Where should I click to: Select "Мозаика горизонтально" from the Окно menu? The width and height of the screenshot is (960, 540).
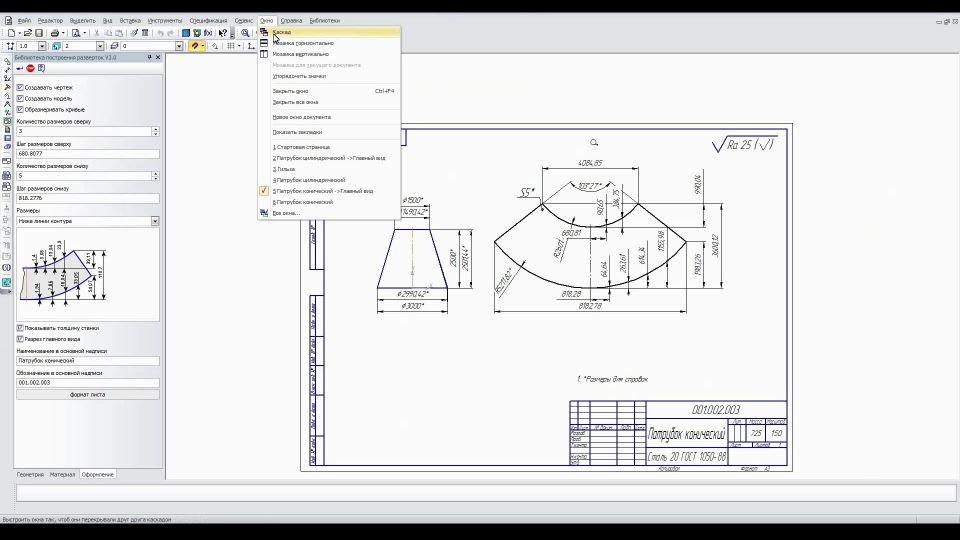click(303, 43)
